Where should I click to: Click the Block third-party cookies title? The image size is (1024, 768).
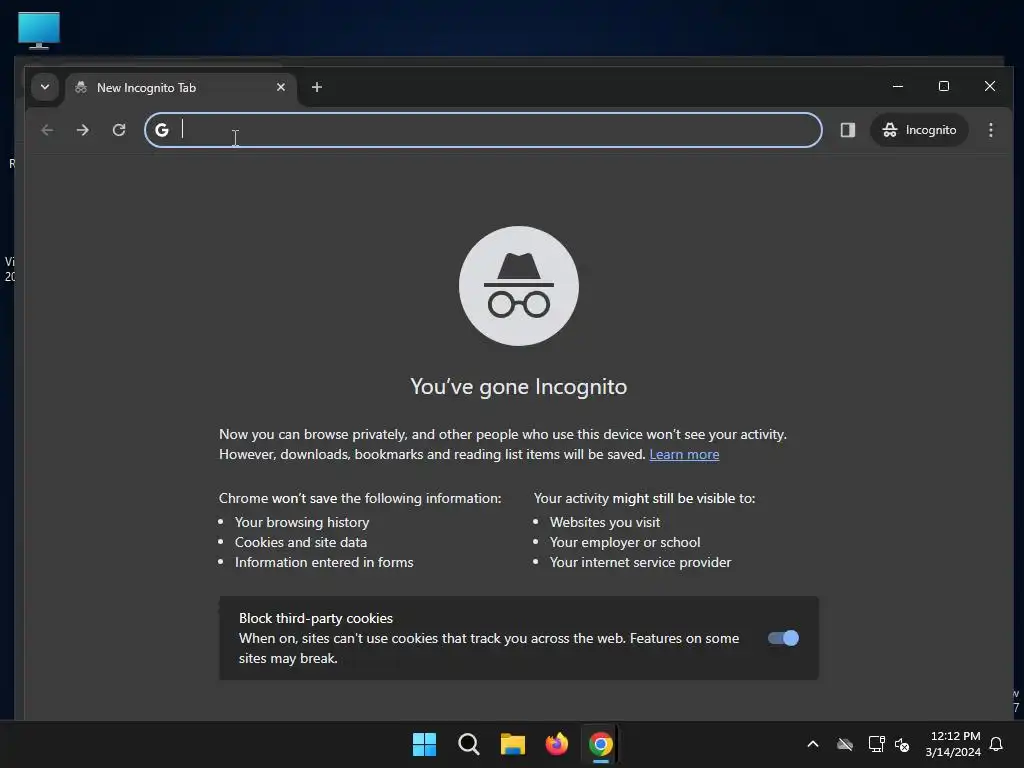[316, 618]
